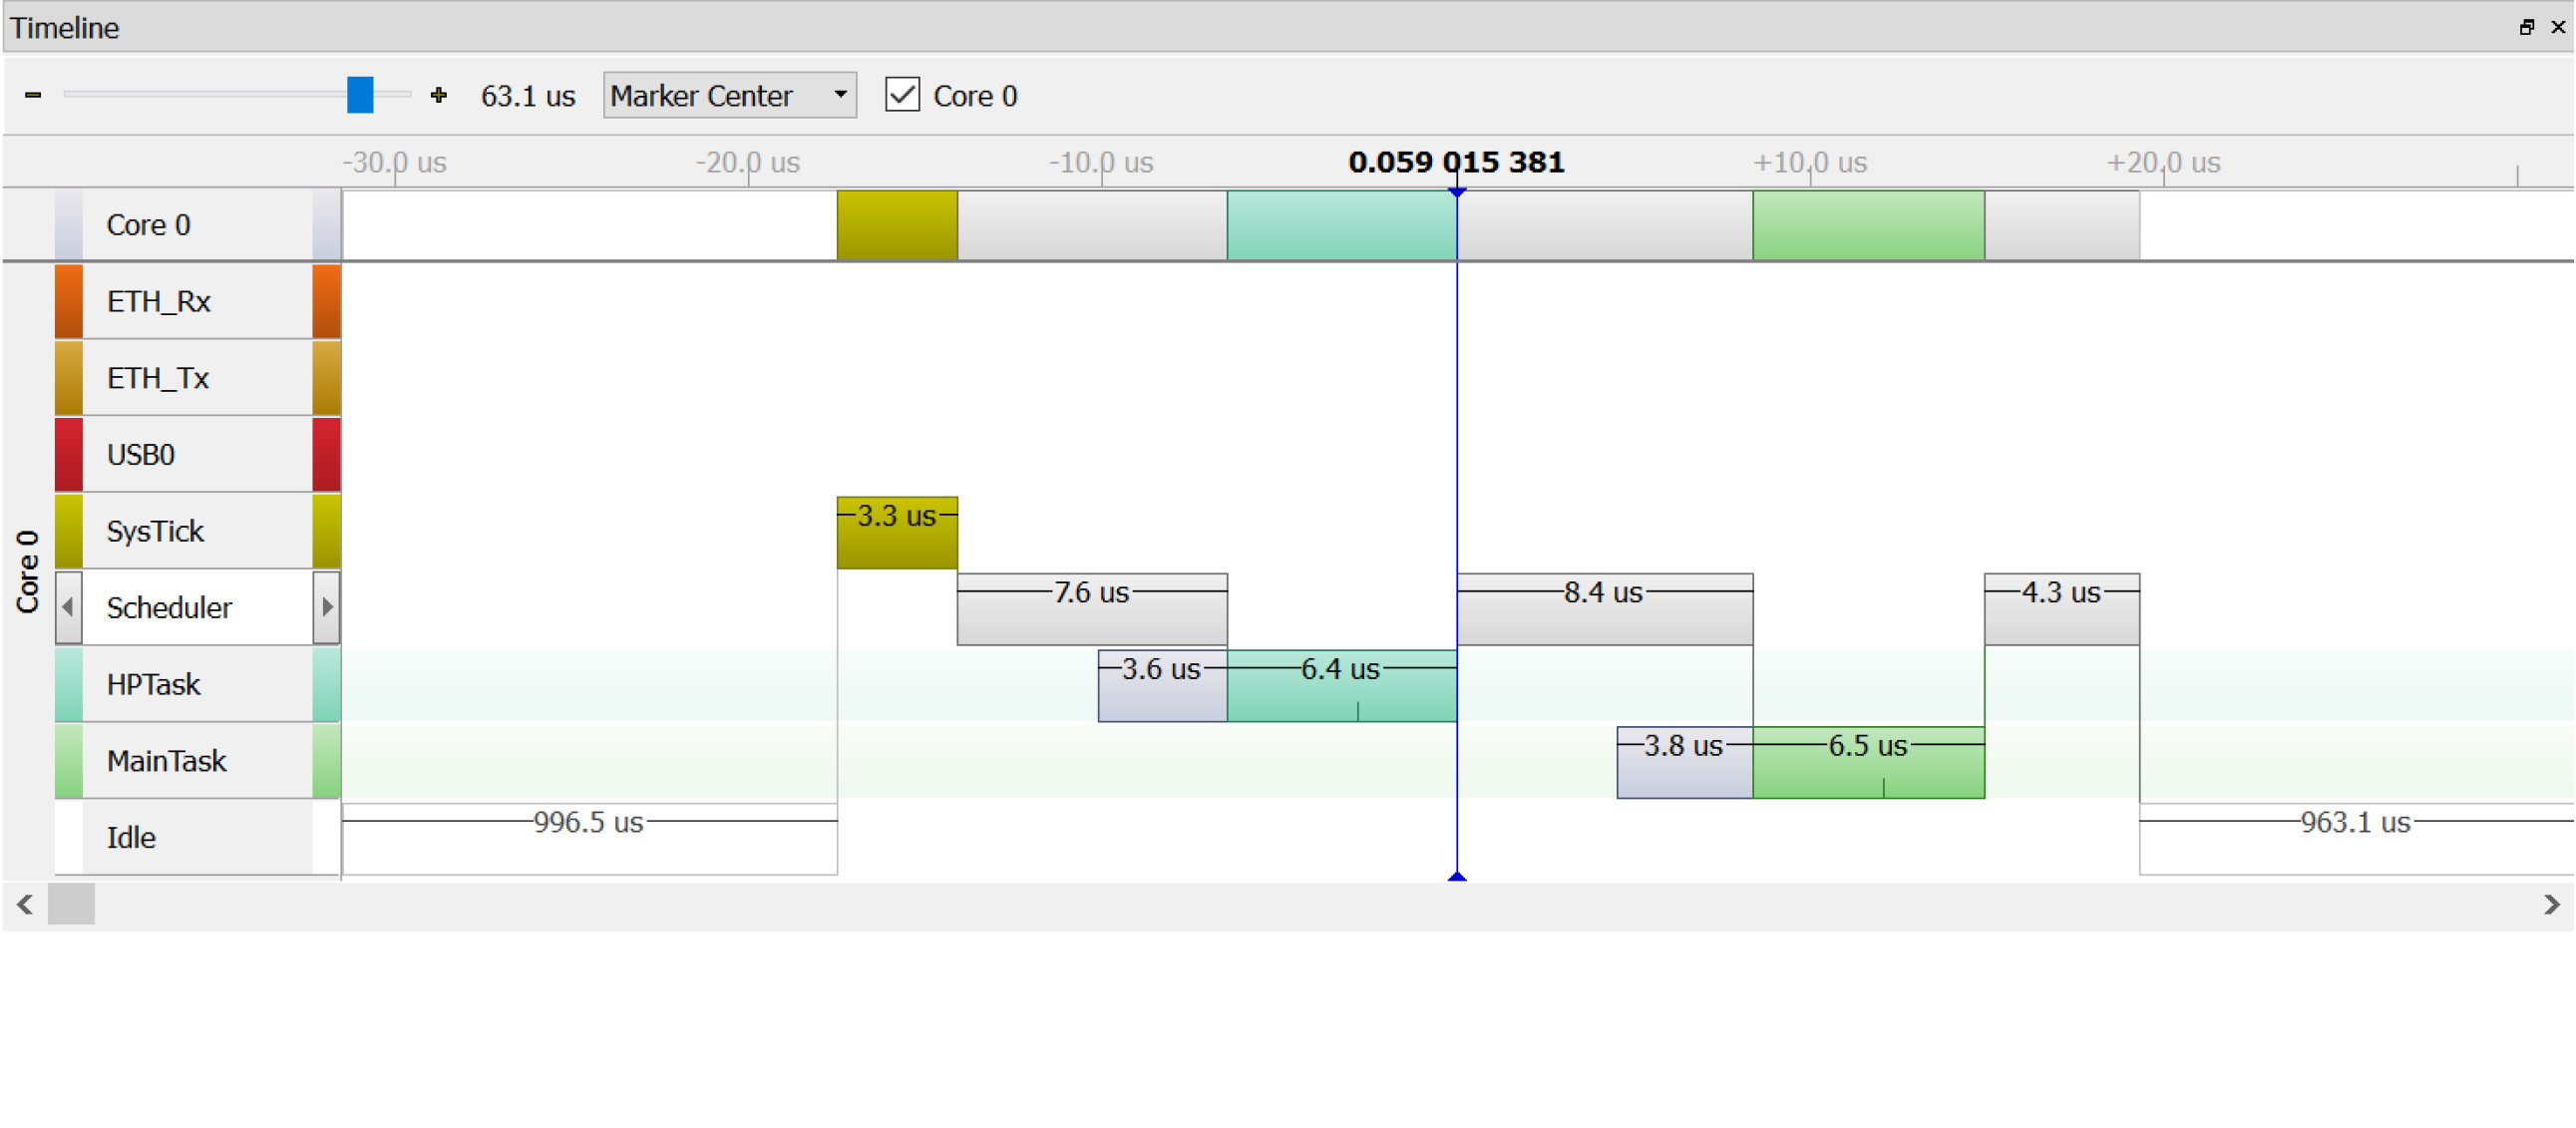Click the zoom out minus icon
This screenshot has width=2576, height=1128.
coord(33,95)
